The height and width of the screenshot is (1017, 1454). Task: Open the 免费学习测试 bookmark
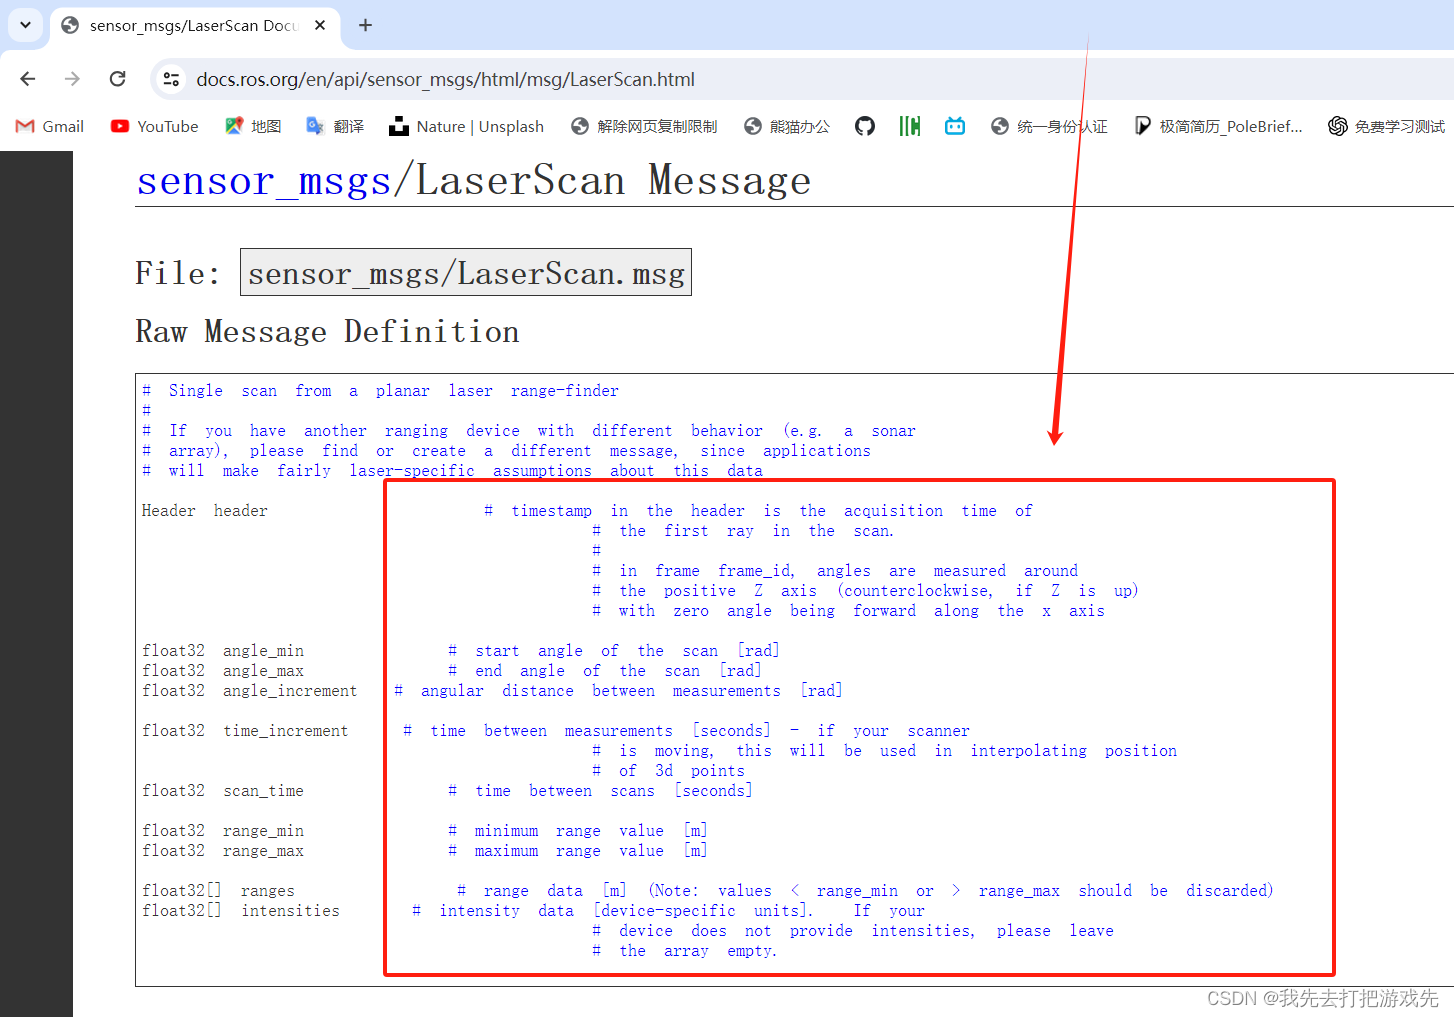[1386, 126]
